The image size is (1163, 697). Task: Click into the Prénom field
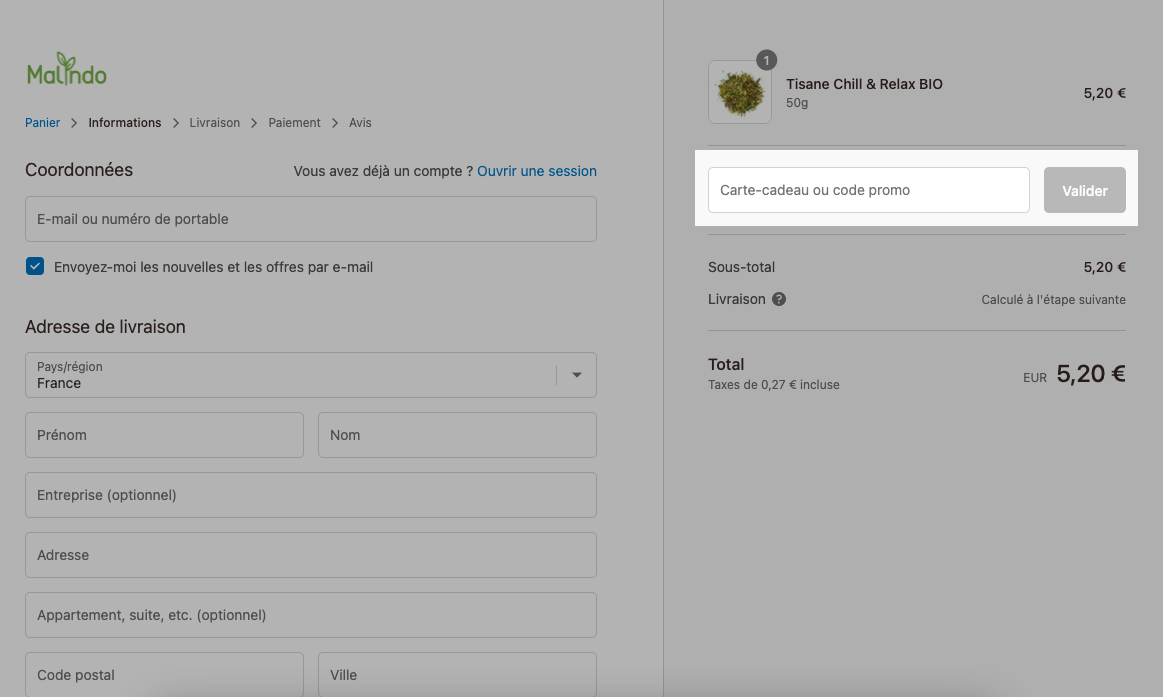(165, 435)
